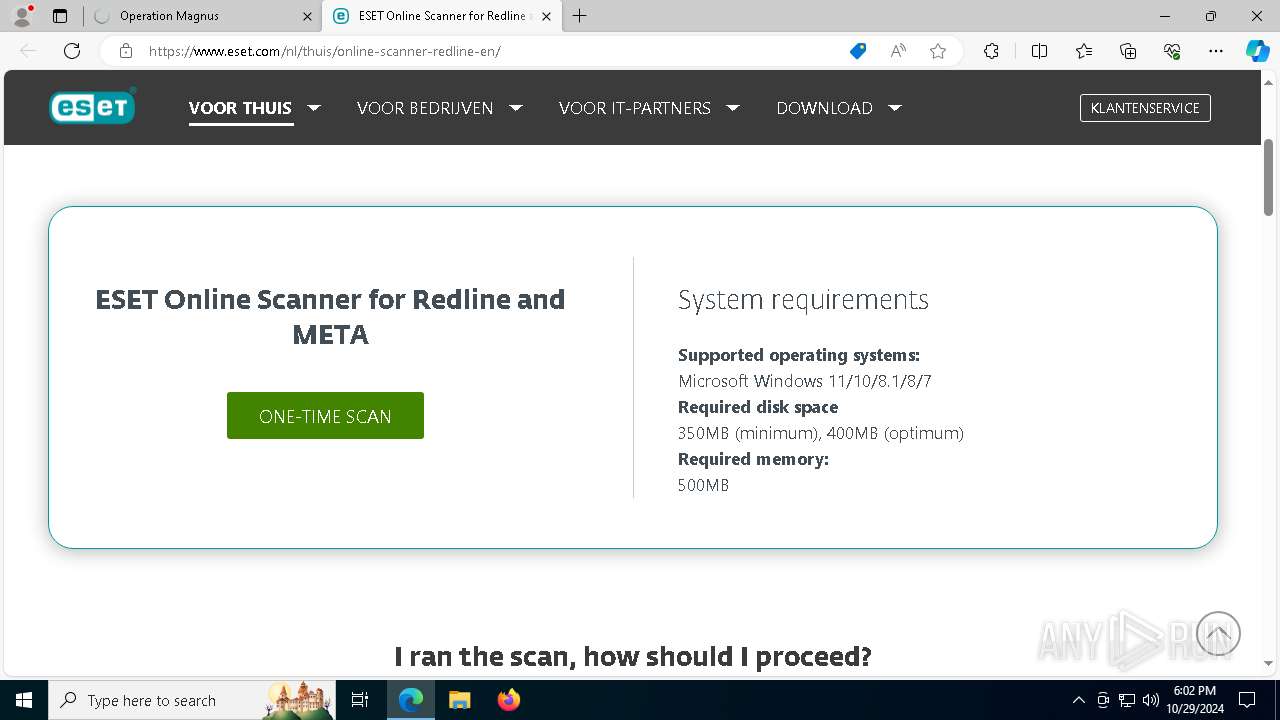The width and height of the screenshot is (1280, 720).
Task: Click the heading I ran the scan, how should I proceed?
Action: click(x=633, y=656)
